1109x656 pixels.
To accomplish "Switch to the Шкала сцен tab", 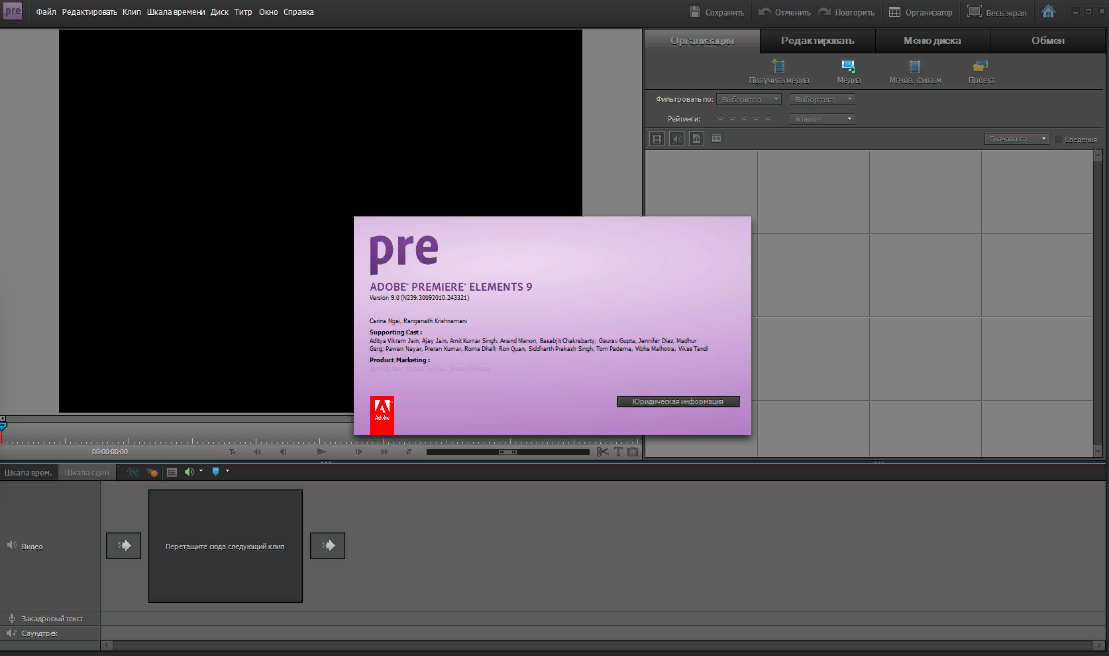I will [x=87, y=472].
